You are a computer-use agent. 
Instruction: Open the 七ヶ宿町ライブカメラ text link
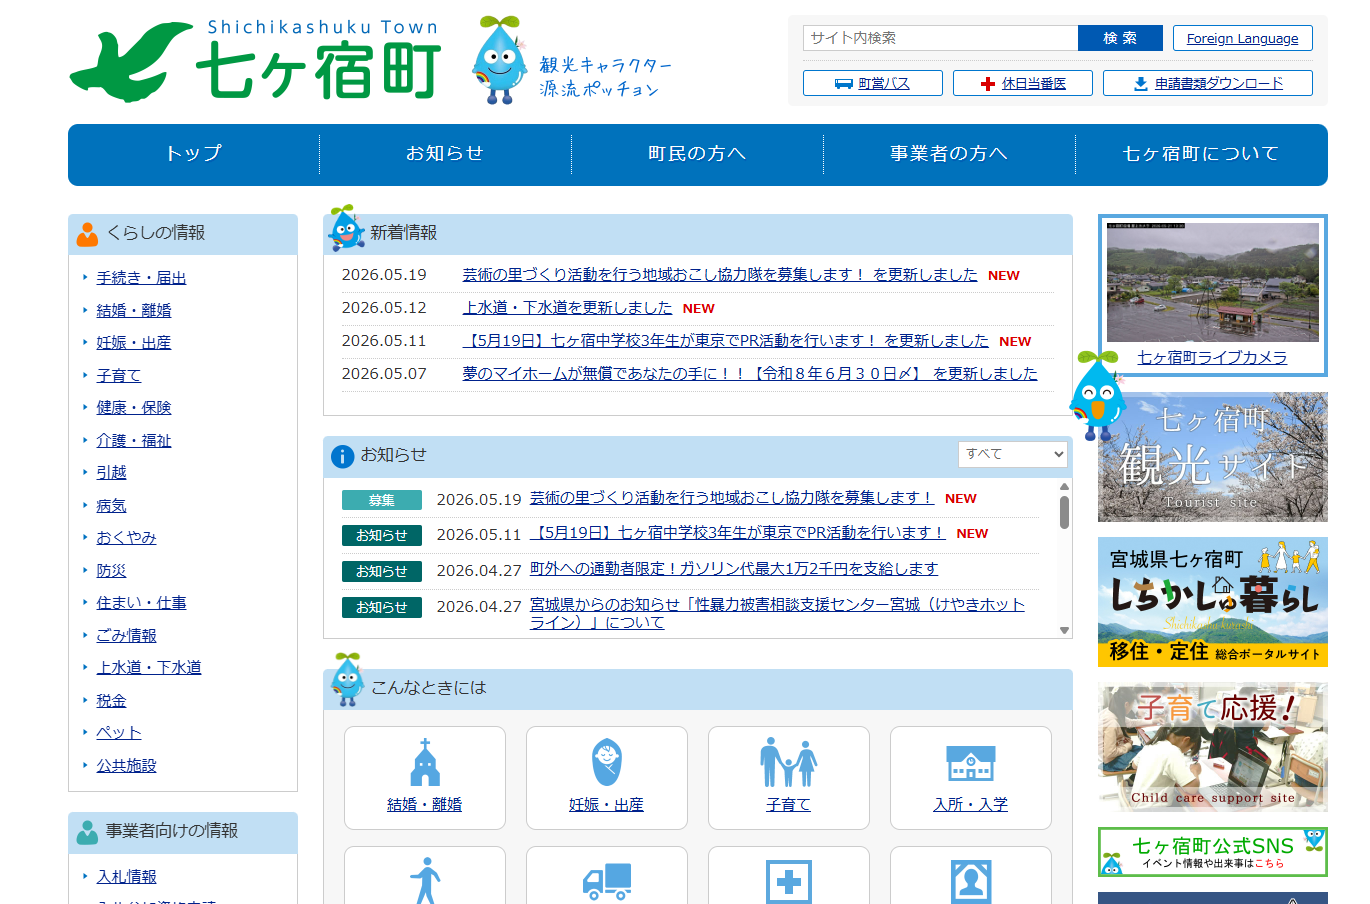click(x=1212, y=358)
